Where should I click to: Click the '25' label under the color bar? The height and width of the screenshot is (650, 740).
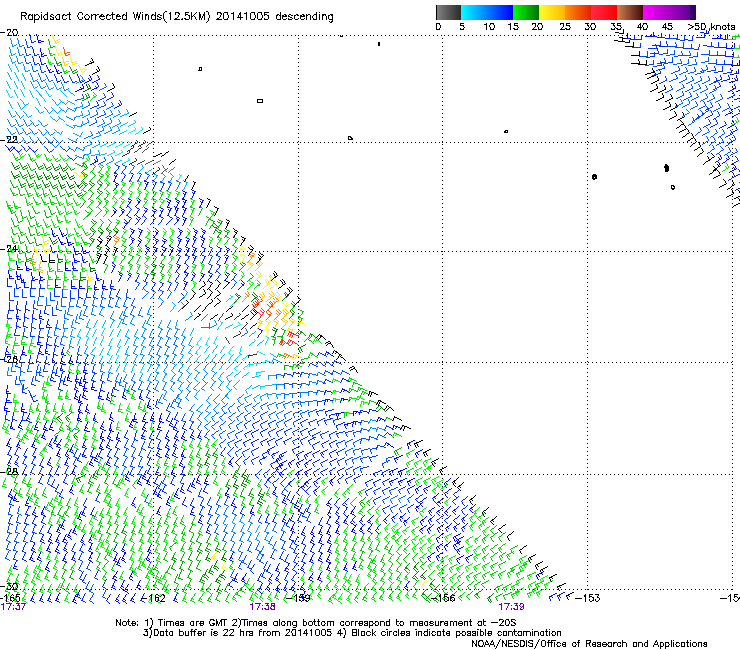click(565, 27)
